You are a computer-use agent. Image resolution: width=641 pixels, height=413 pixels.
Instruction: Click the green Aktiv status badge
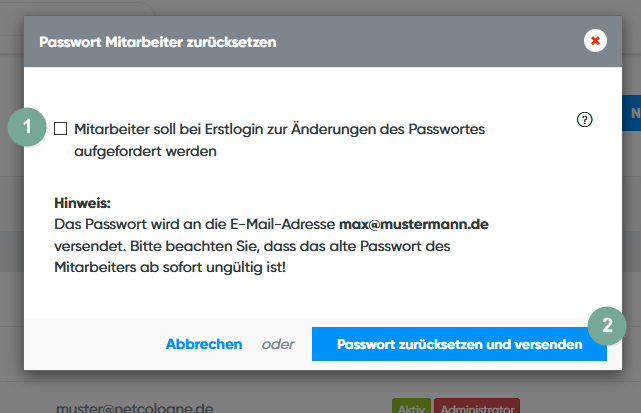411,407
